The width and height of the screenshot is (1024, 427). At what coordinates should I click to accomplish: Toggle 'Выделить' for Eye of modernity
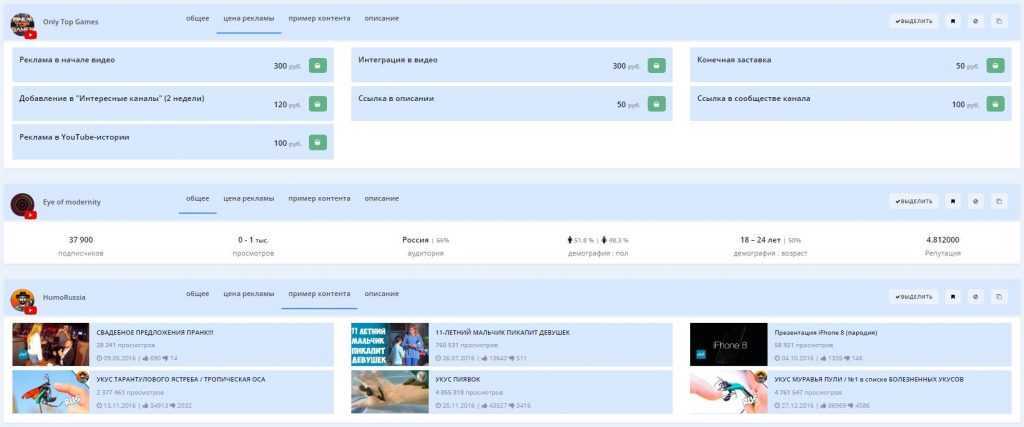tap(914, 201)
